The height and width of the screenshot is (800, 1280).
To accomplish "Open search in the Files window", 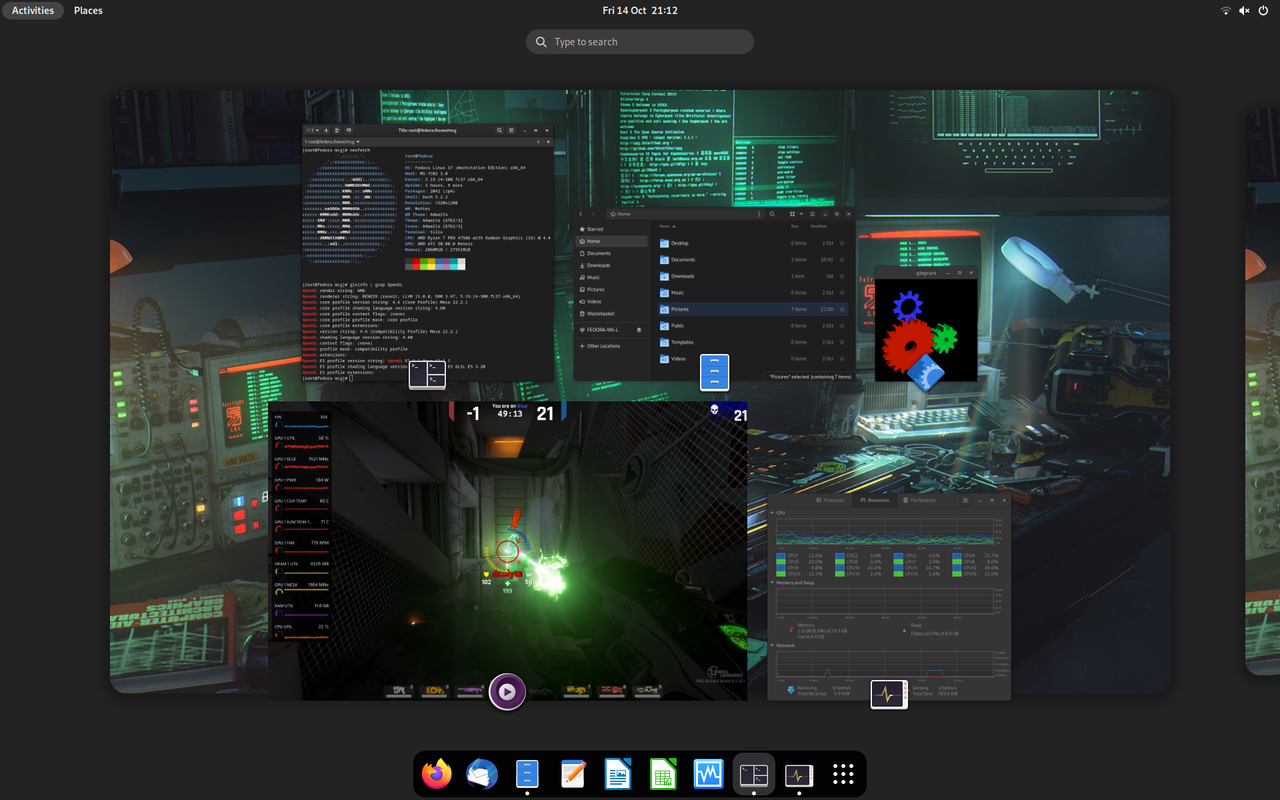I will click(x=772, y=214).
